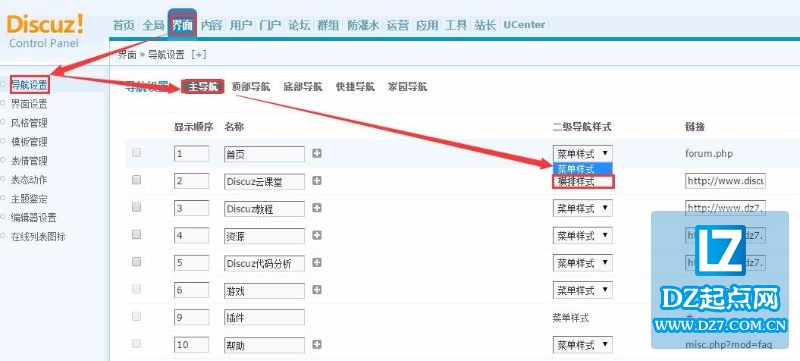Screen dimensions: 800x361
Task: Open 界面 top menu
Action: [182, 25]
